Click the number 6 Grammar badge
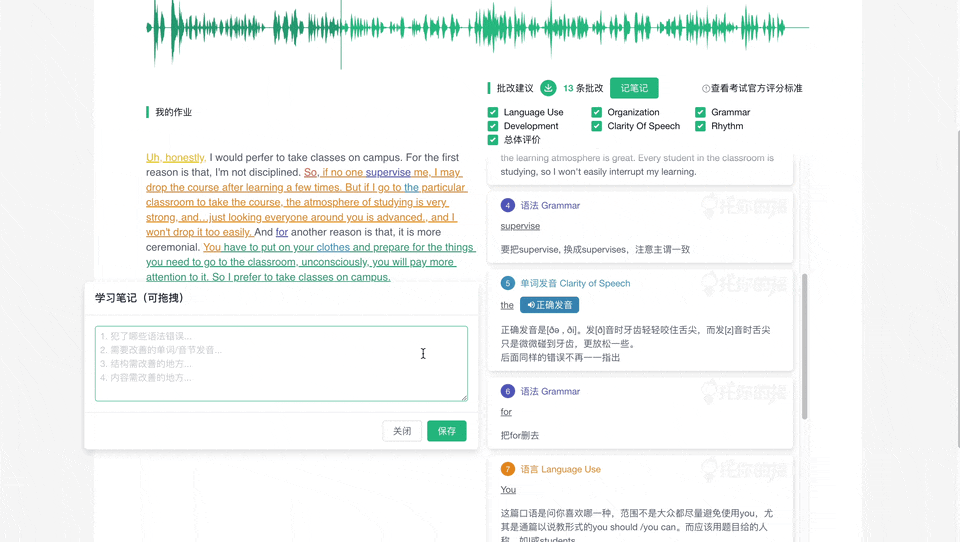The width and height of the screenshot is (960, 542). pyautogui.click(x=507, y=391)
